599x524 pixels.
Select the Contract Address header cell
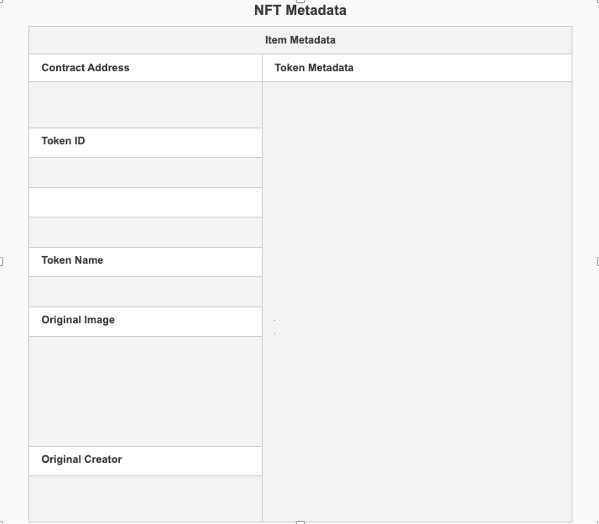pyautogui.click(x=146, y=68)
